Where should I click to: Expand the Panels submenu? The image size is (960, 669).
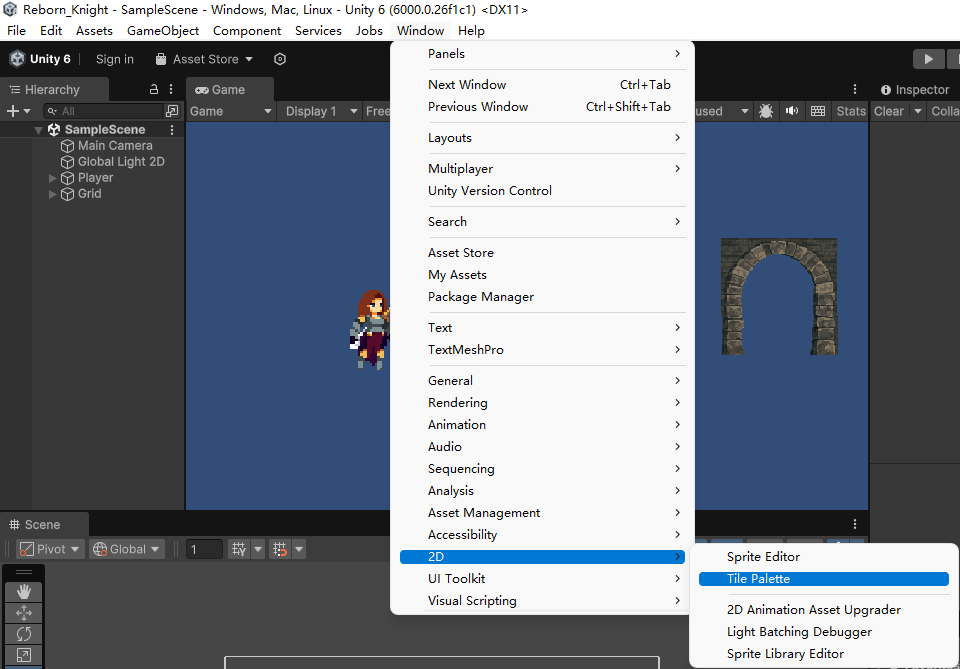(x=542, y=54)
